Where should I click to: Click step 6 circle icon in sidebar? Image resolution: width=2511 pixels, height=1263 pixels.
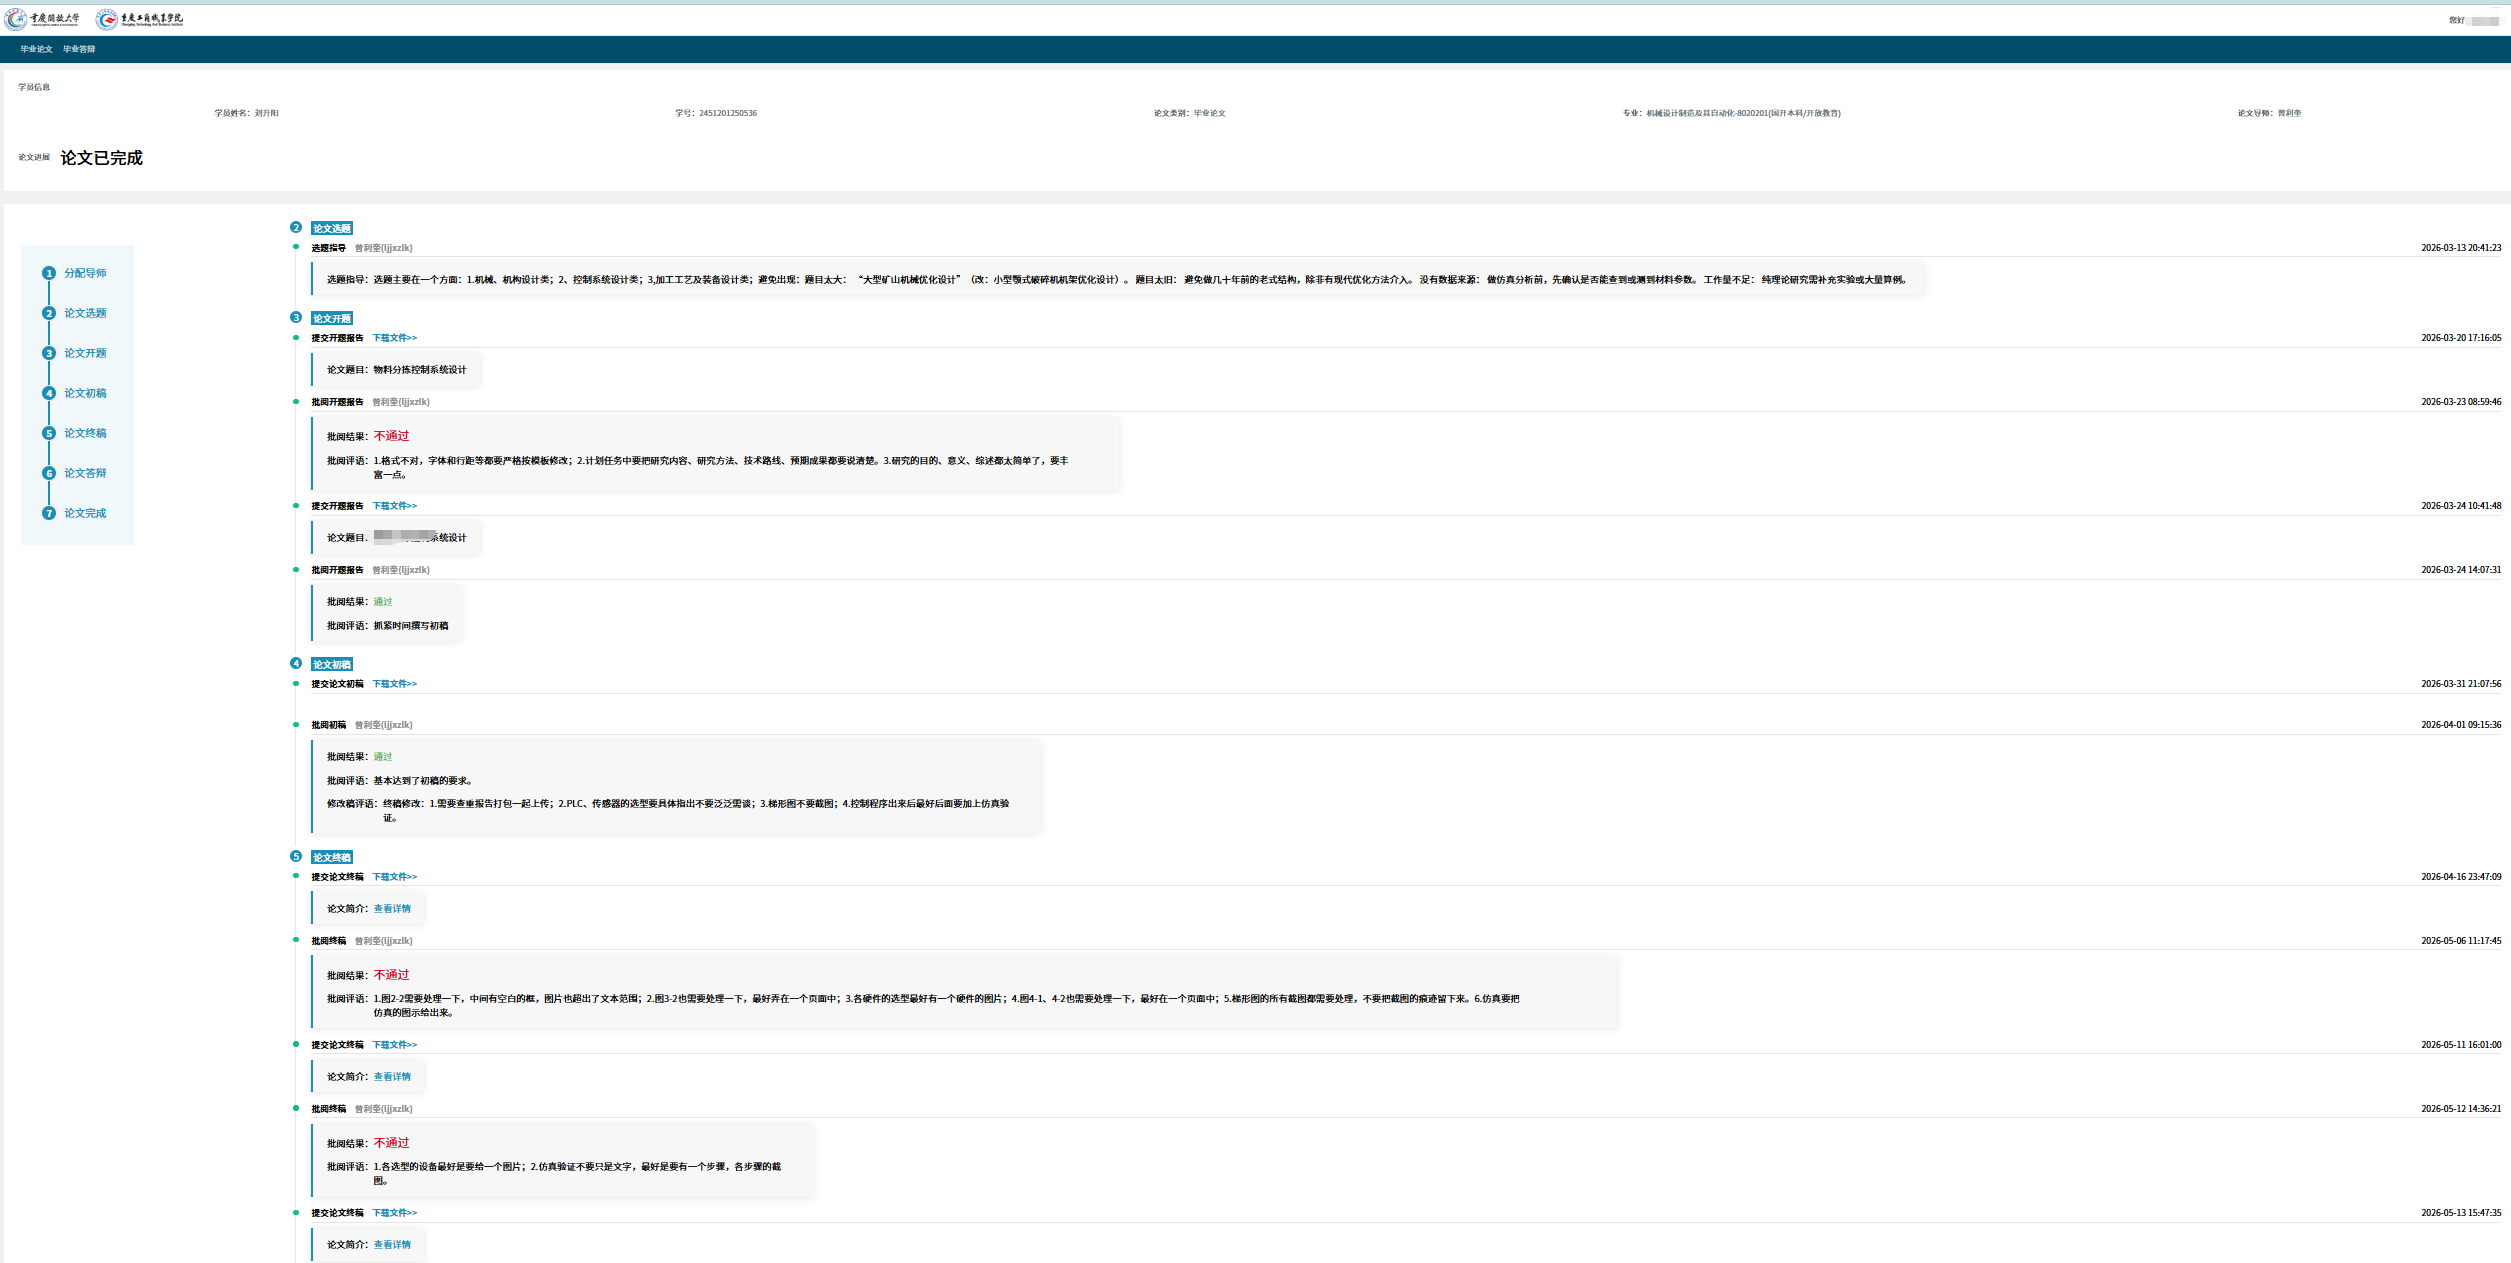click(48, 473)
